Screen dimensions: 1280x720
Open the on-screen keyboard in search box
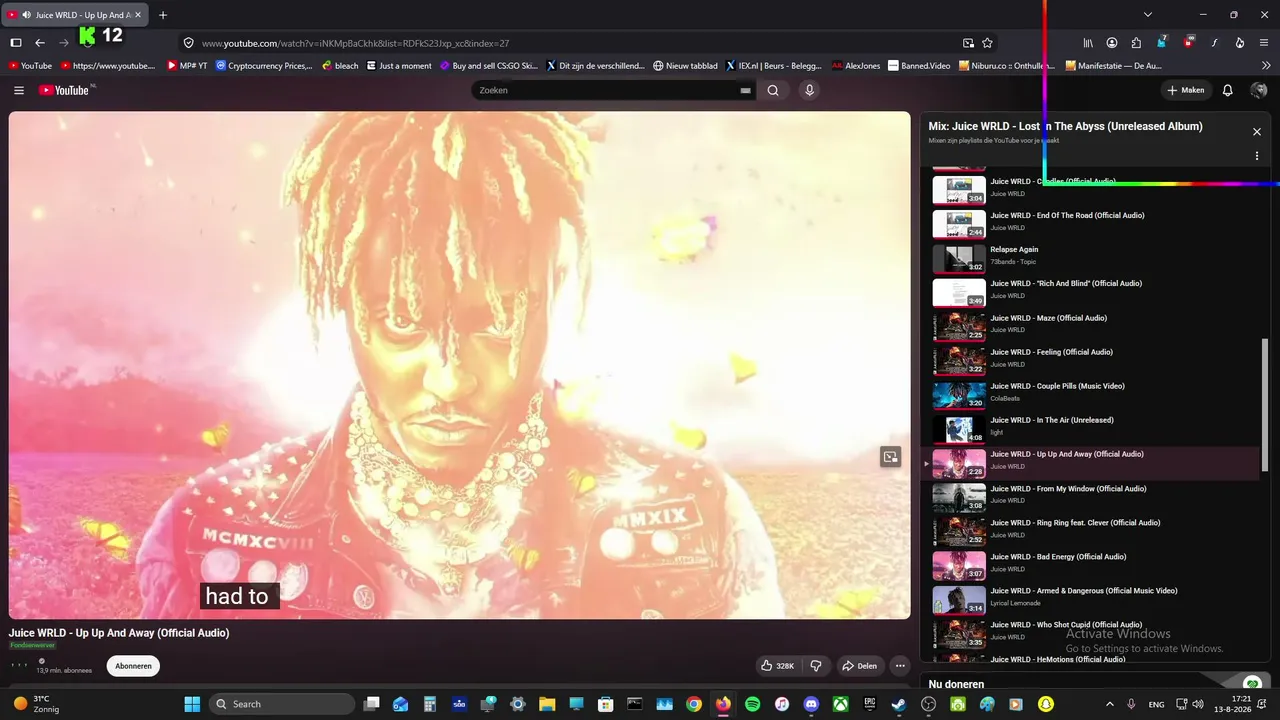[x=745, y=90]
